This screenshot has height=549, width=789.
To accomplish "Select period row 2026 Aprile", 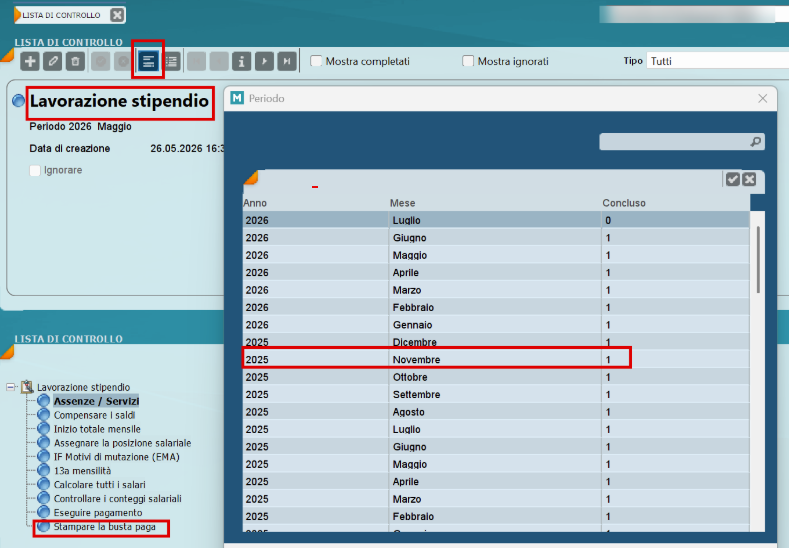I will pyautogui.click(x=496, y=272).
